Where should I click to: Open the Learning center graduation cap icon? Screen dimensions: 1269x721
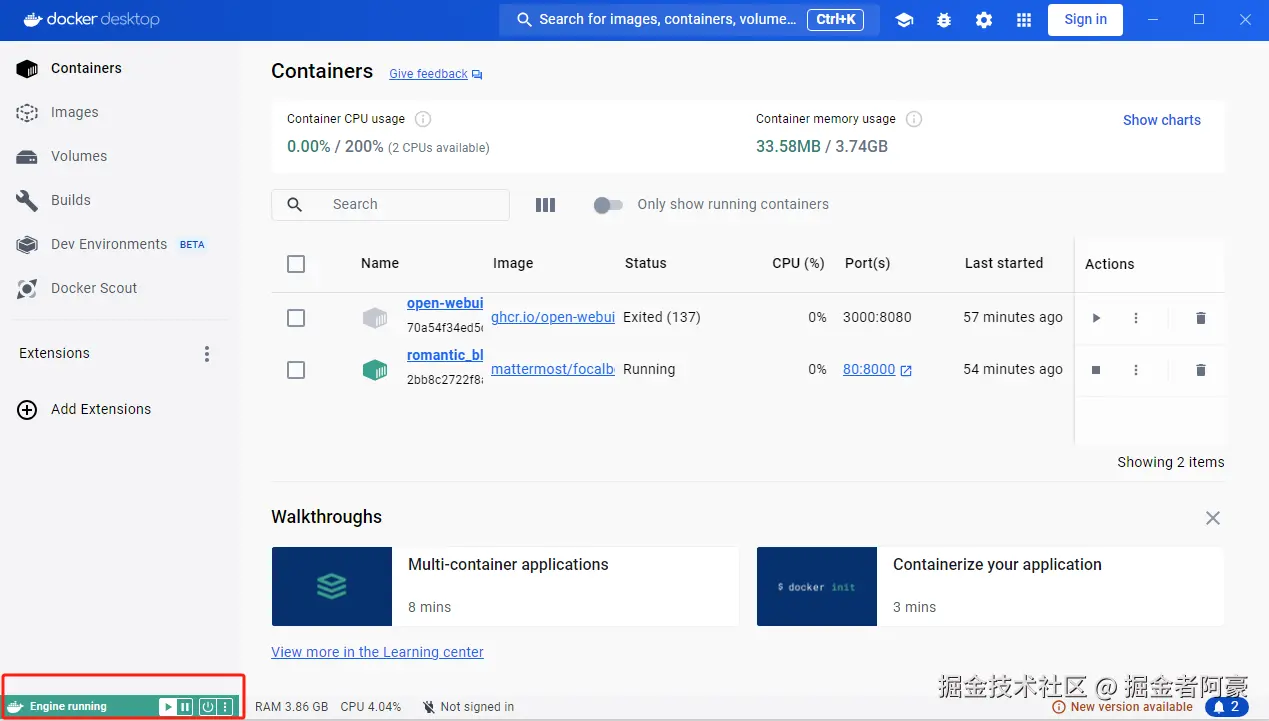click(x=904, y=20)
